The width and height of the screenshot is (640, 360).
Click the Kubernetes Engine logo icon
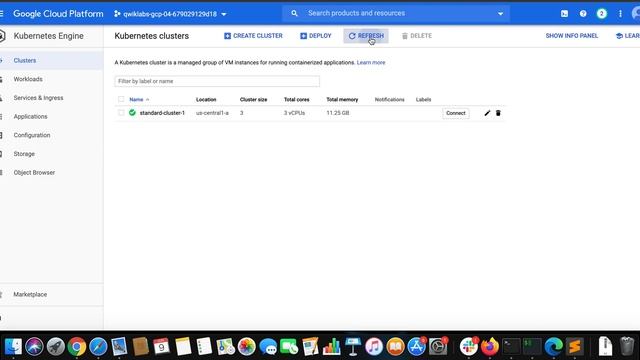click(x=2, y=36)
